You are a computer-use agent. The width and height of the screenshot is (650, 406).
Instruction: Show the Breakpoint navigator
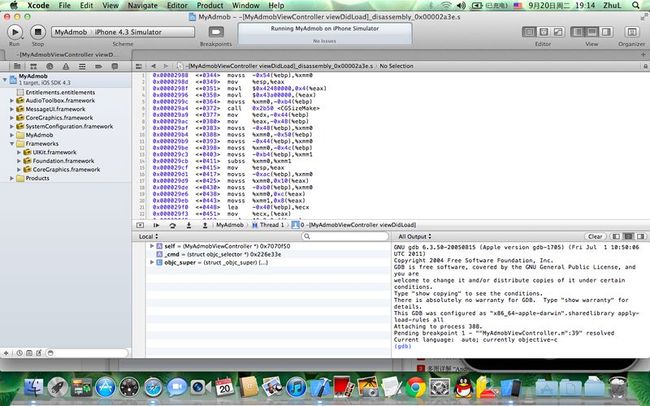pos(99,66)
